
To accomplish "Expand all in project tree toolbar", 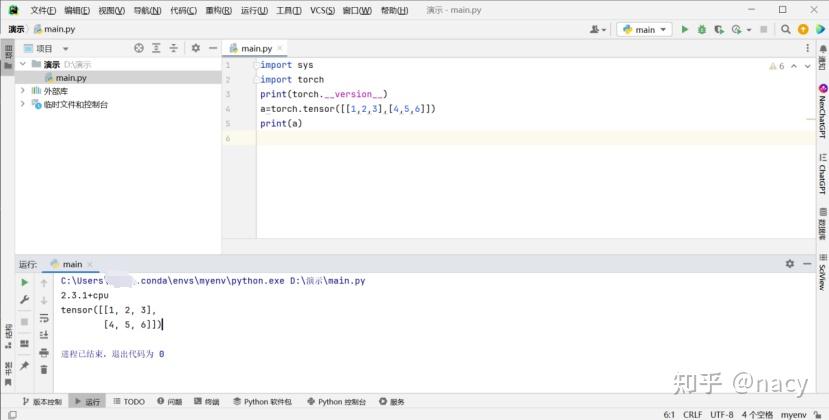I will click(156, 48).
